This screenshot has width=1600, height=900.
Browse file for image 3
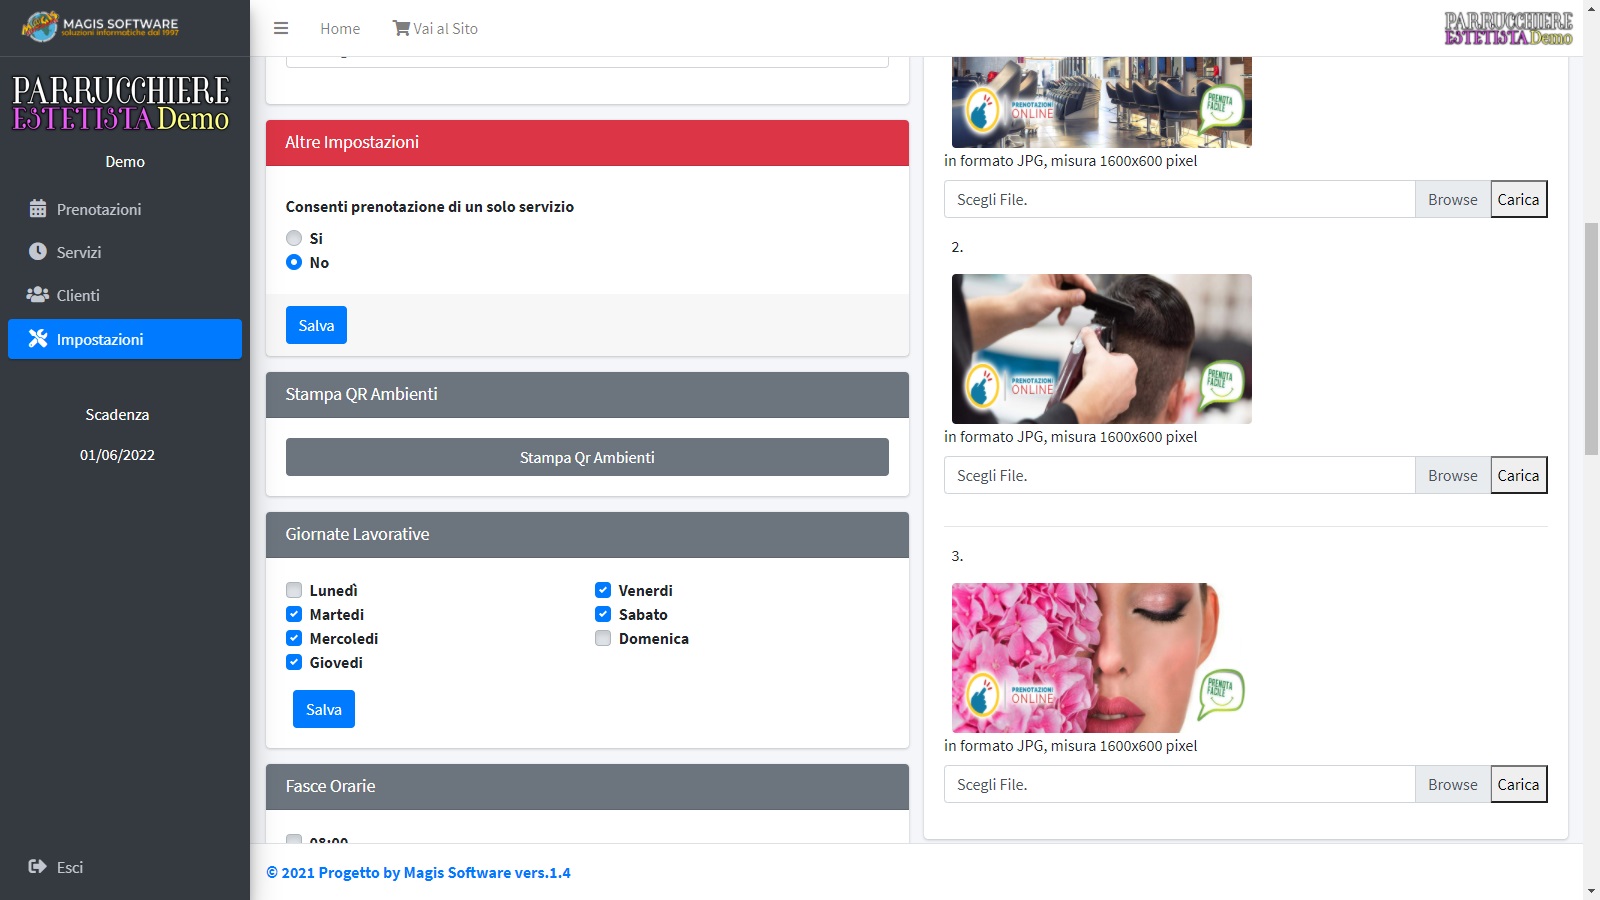(1452, 784)
